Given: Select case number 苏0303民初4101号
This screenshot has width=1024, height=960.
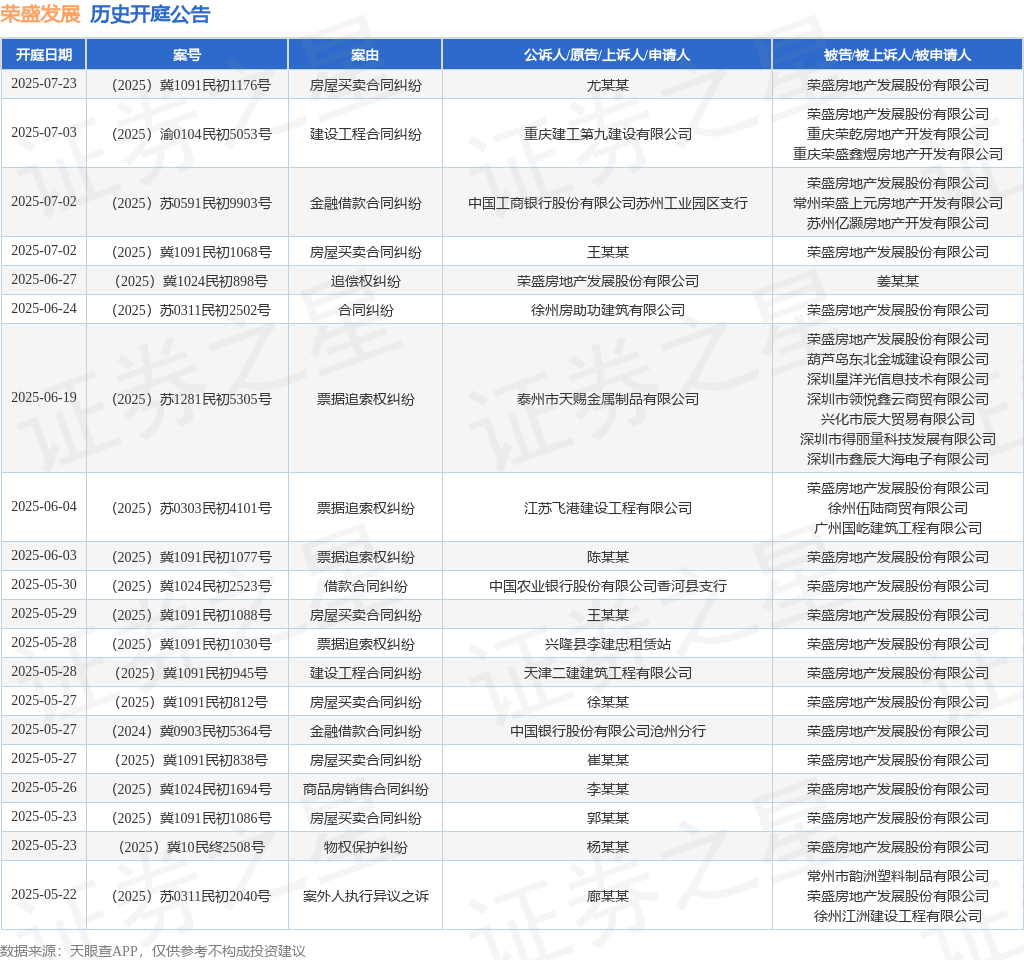Looking at the screenshot, I should coord(191,508).
